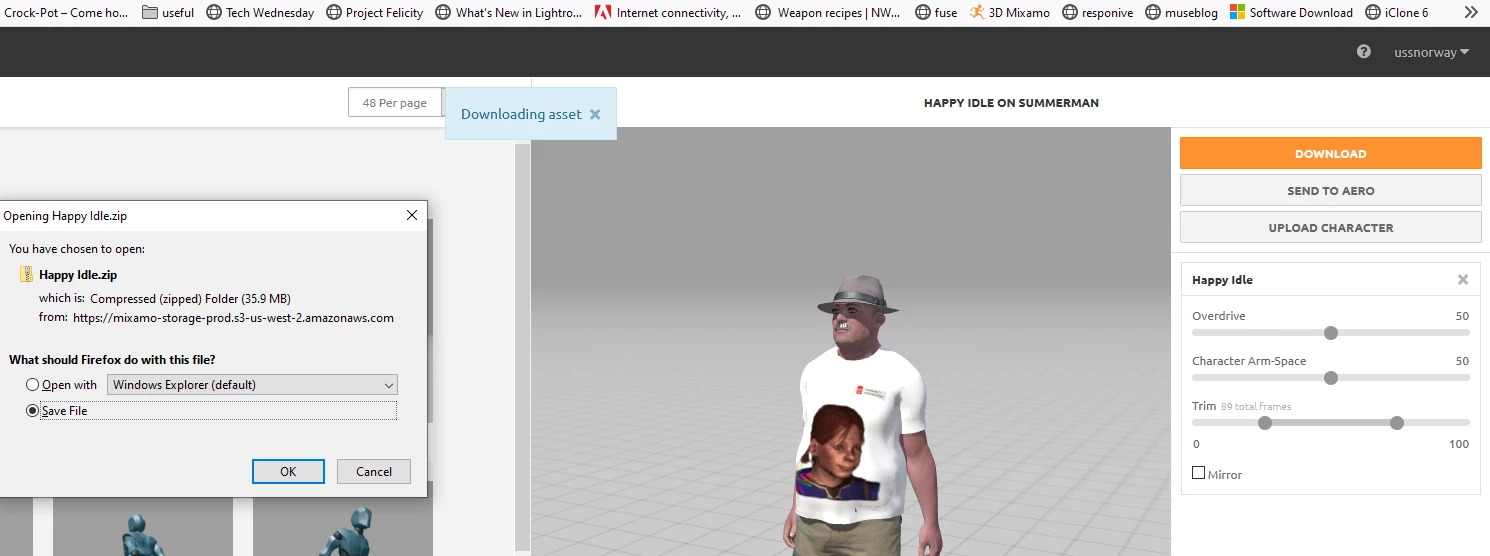1490x556 pixels.
Task: Open the ussnorway account dropdown
Action: (x=1432, y=52)
